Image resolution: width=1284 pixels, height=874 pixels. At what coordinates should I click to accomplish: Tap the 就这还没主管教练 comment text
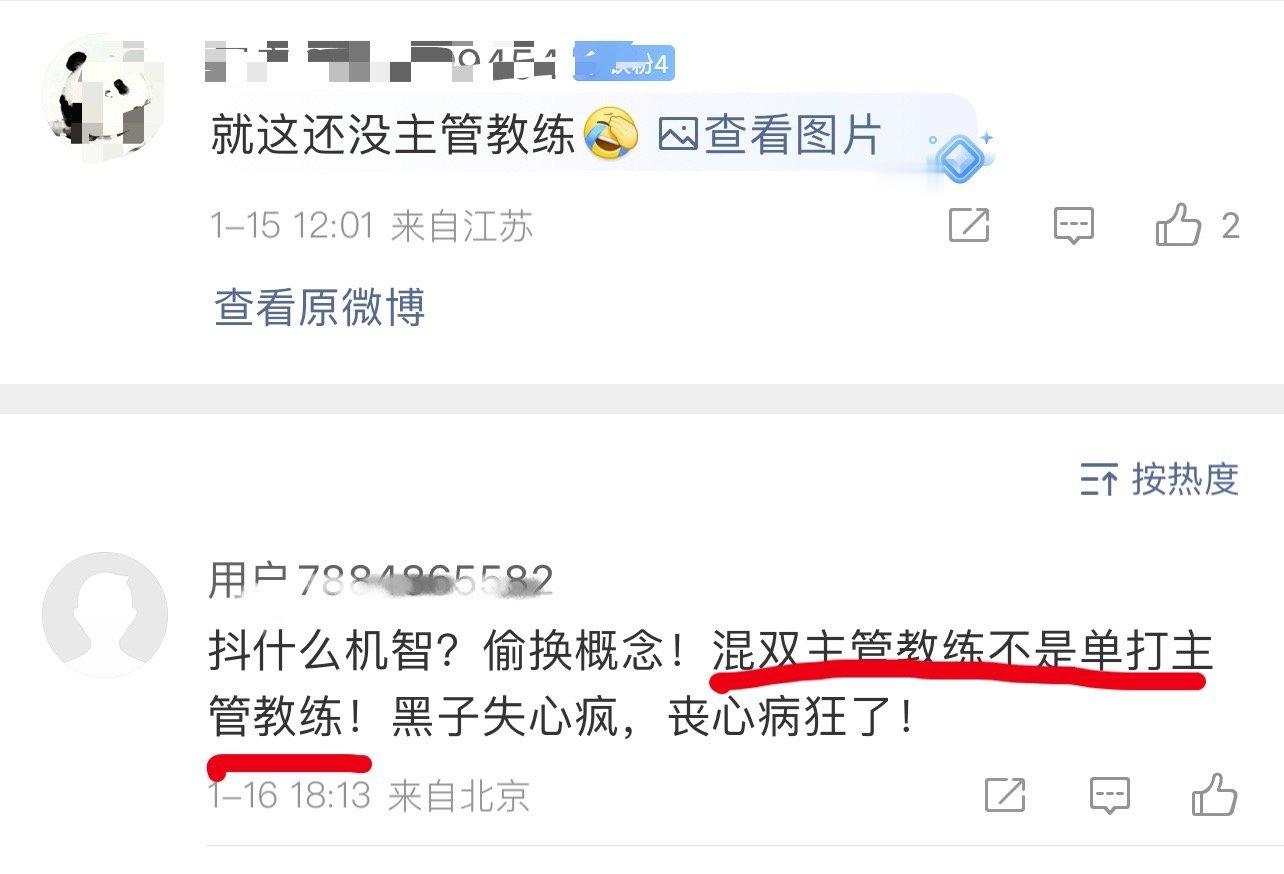point(393,135)
